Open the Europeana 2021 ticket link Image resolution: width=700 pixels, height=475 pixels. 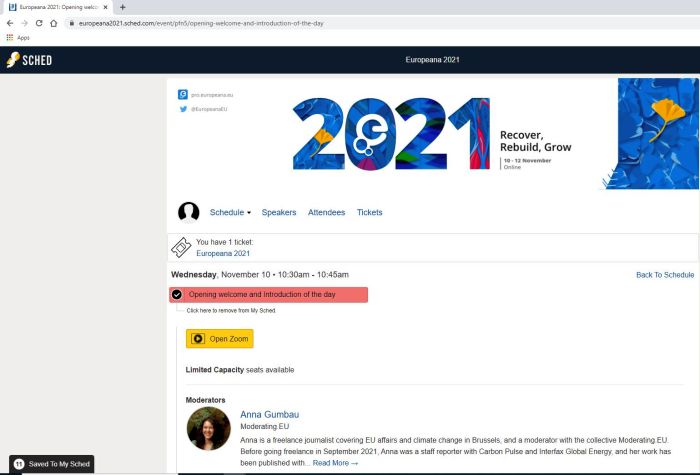point(223,253)
